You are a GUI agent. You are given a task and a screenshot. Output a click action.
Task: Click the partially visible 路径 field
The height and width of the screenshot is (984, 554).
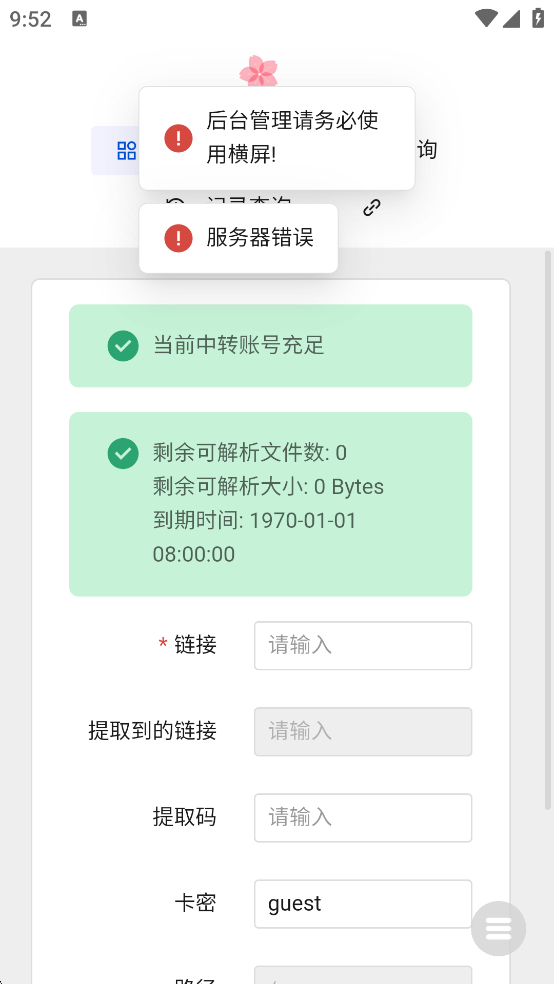(363, 975)
